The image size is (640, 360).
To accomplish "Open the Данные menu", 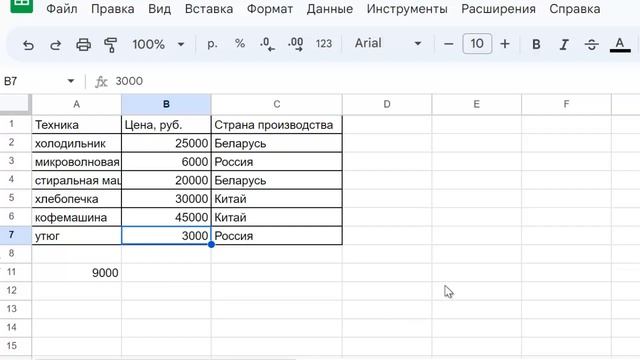I will [330, 9].
